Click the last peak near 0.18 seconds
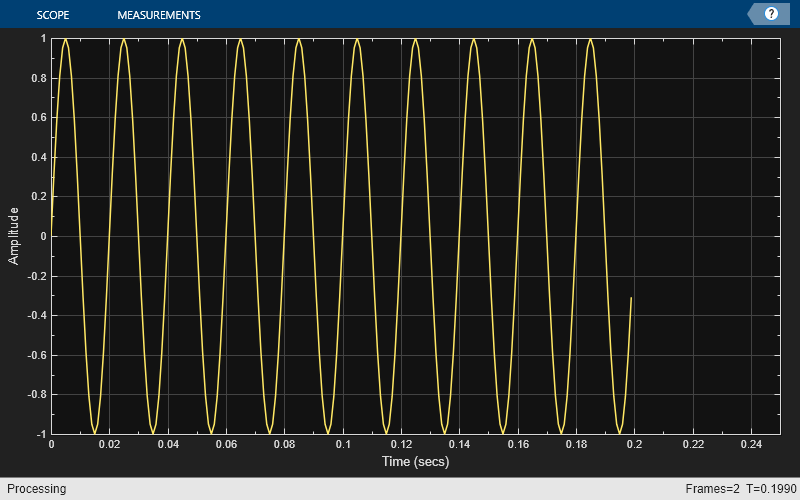800x500 pixels. (590, 39)
